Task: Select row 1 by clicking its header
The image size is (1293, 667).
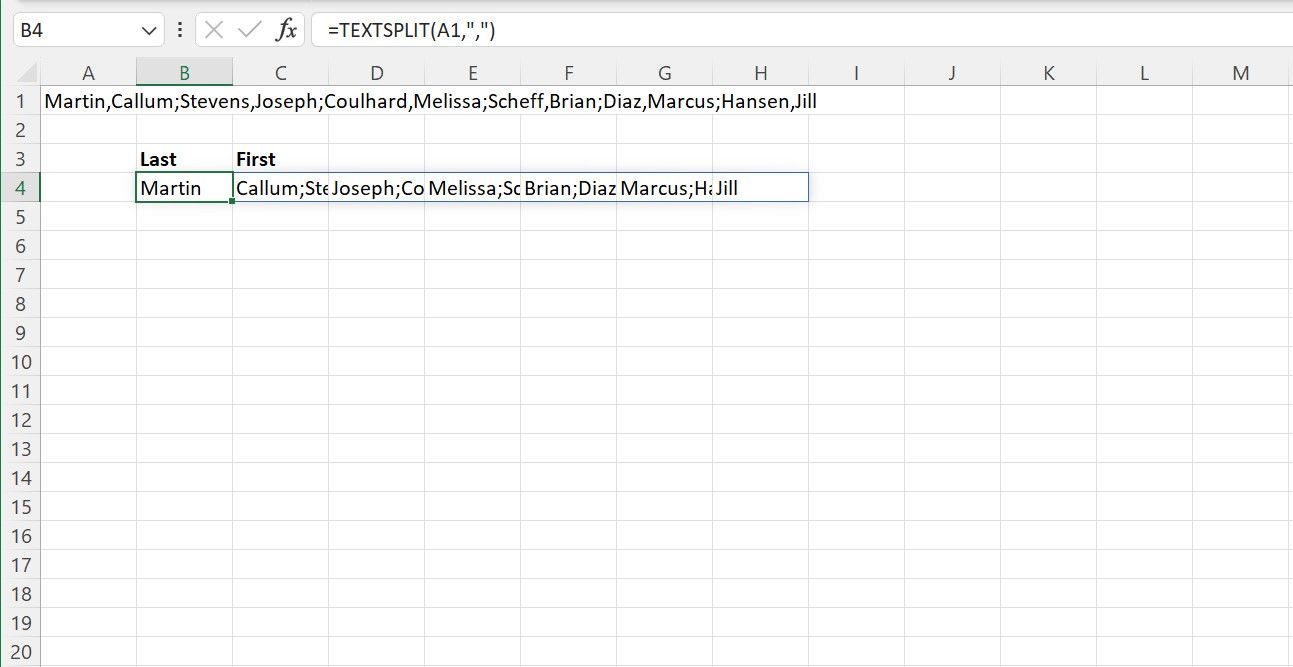Action: pyautogui.click(x=20, y=101)
